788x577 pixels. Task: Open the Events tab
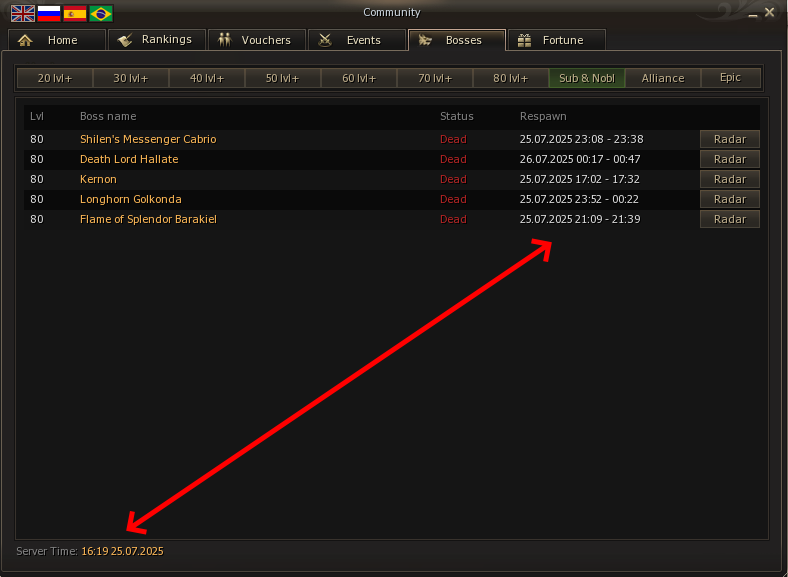[x=357, y=40]
